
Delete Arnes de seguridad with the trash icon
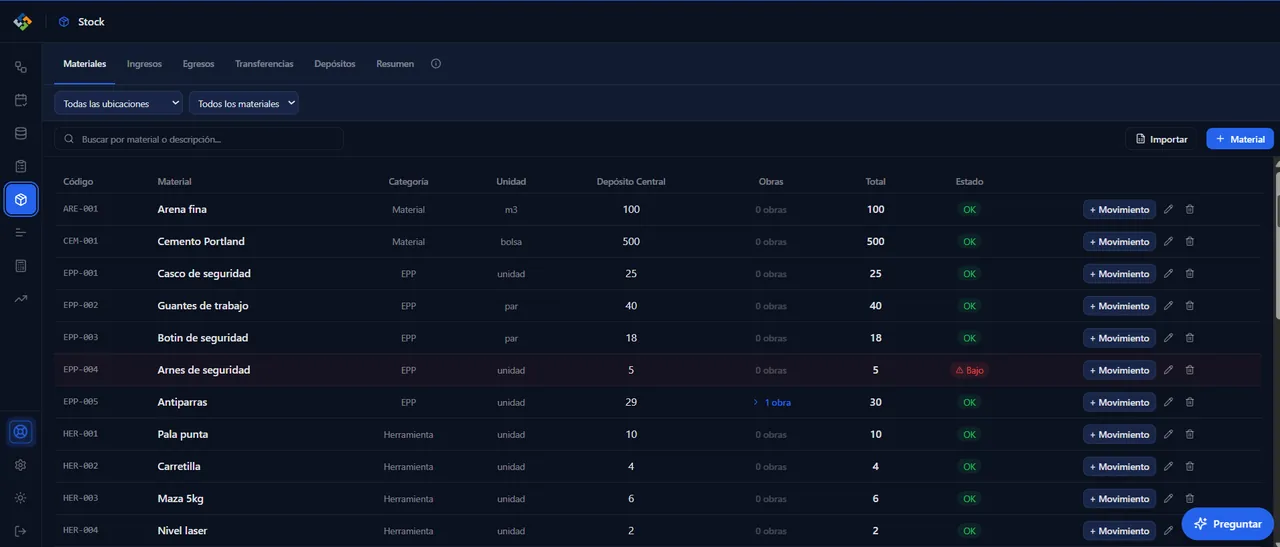pyautogui.click(x=1190, y=370)
